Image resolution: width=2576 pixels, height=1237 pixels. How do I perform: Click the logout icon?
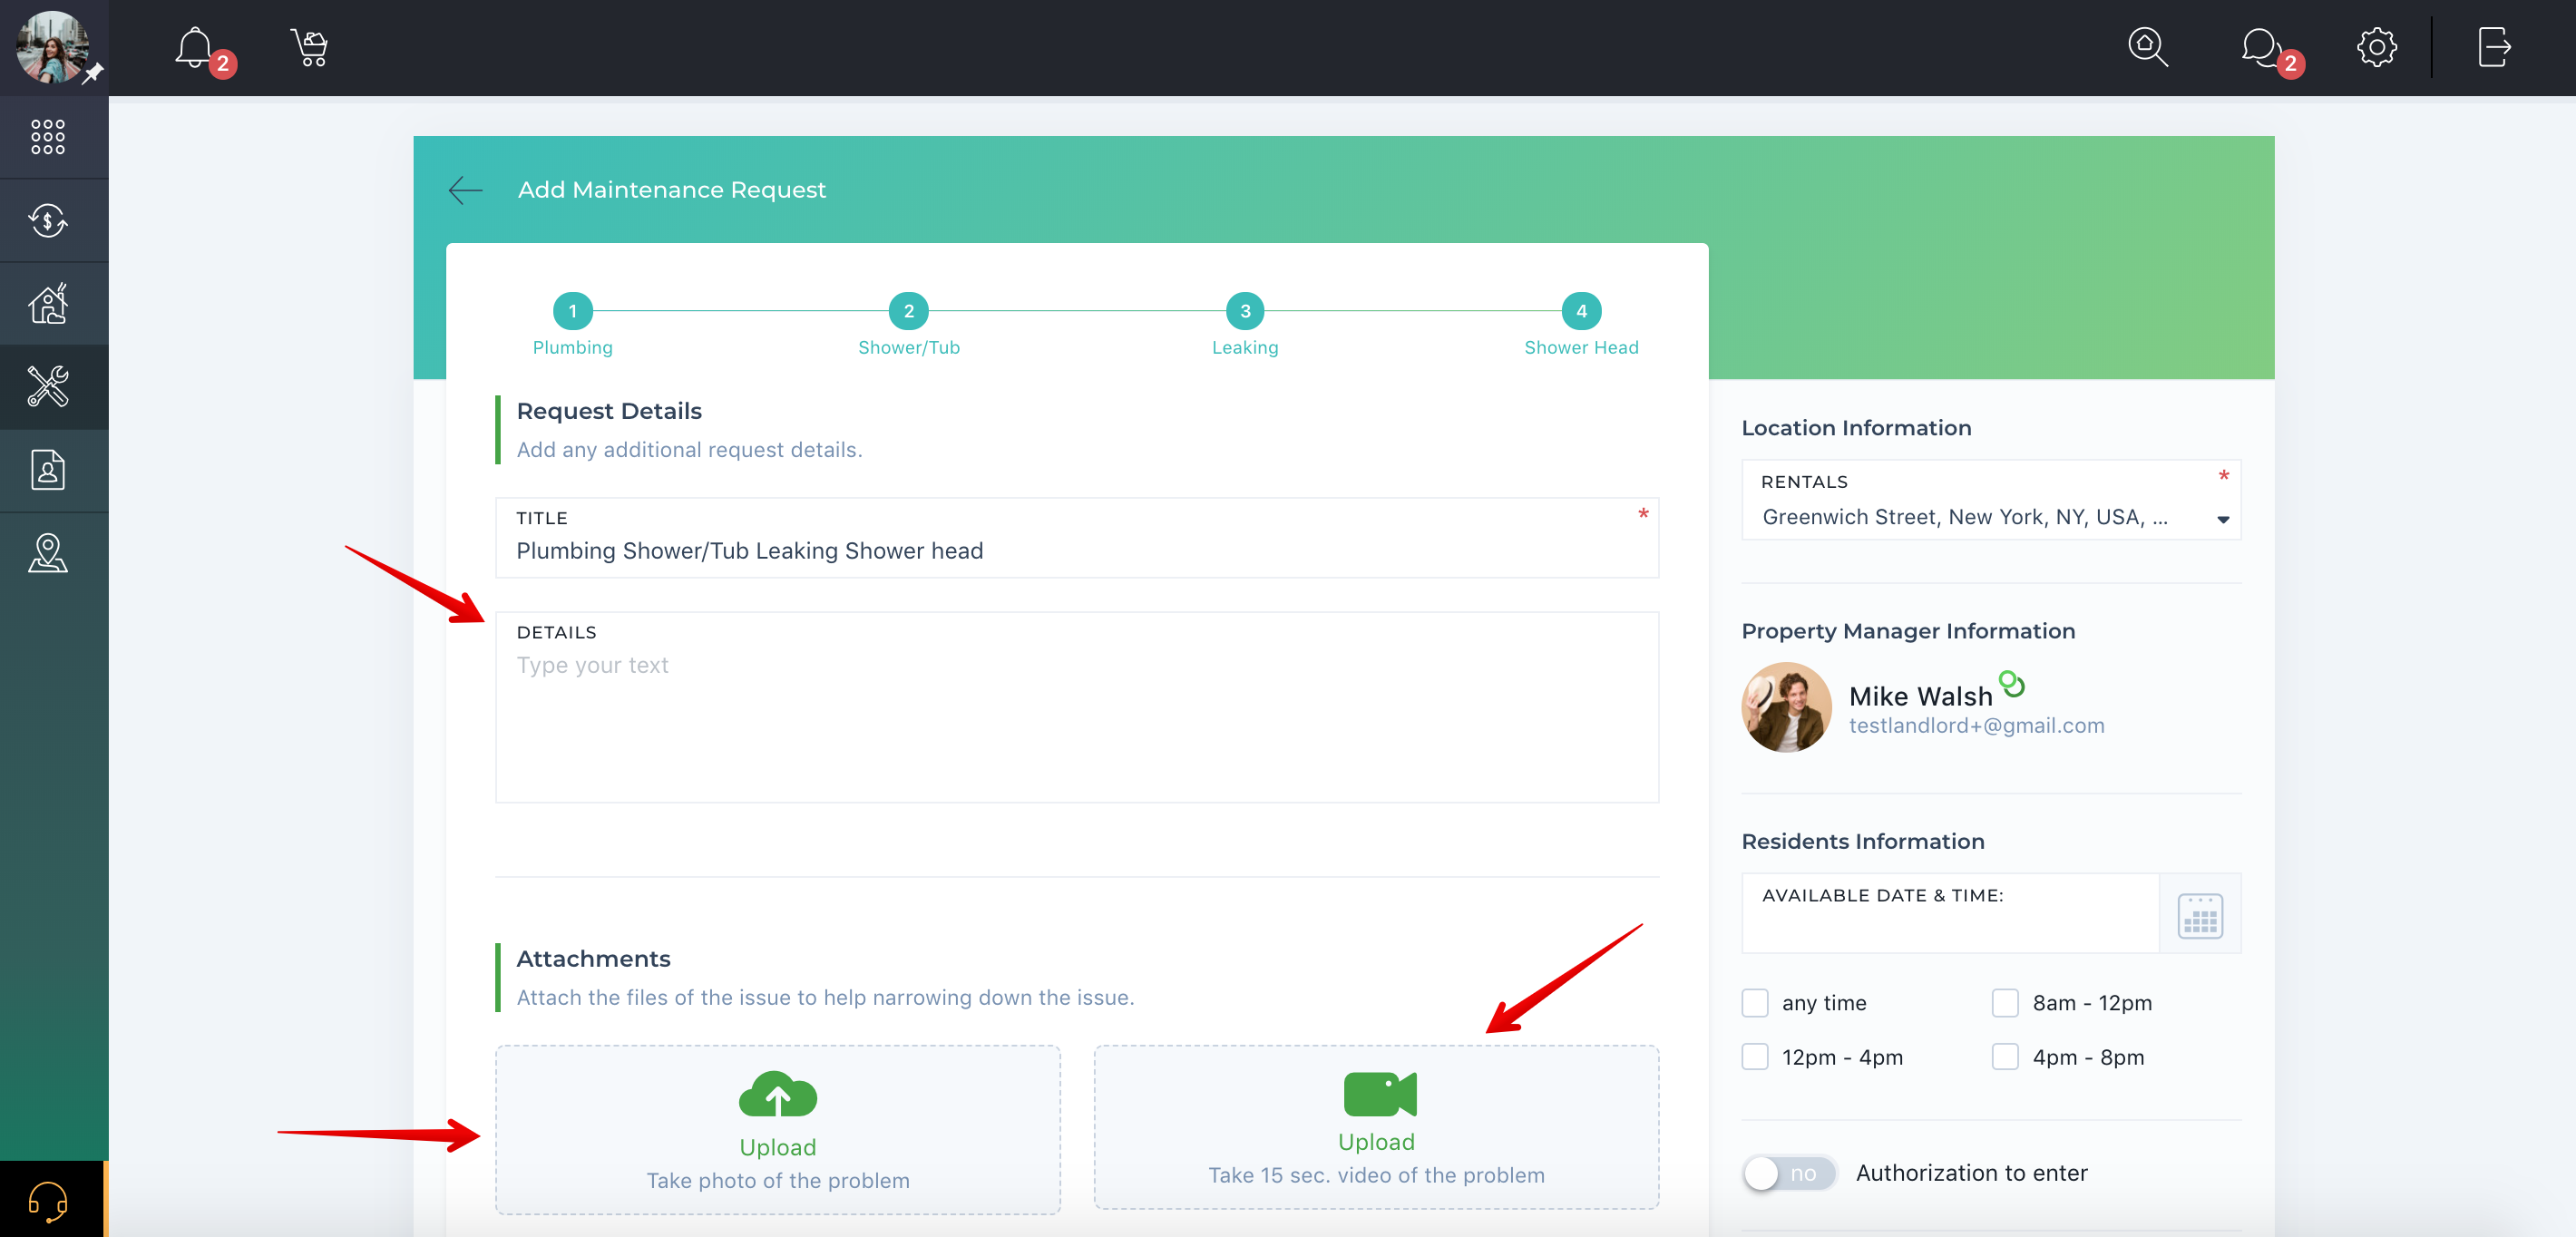point(2494,47)
